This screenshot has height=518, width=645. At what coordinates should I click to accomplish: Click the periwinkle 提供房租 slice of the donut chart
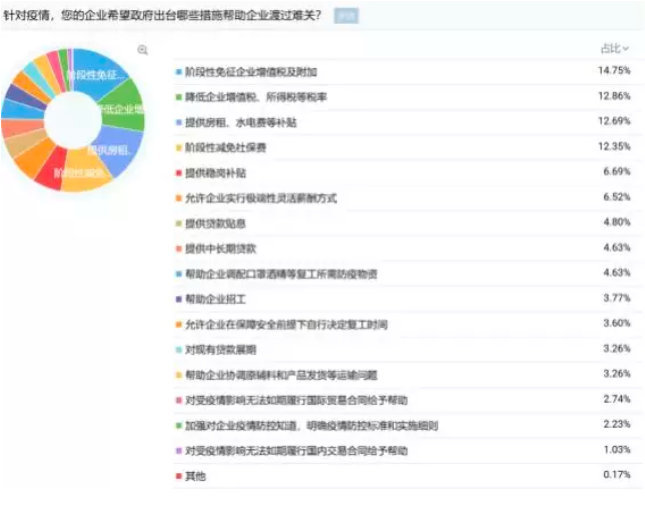pos(119,149)
